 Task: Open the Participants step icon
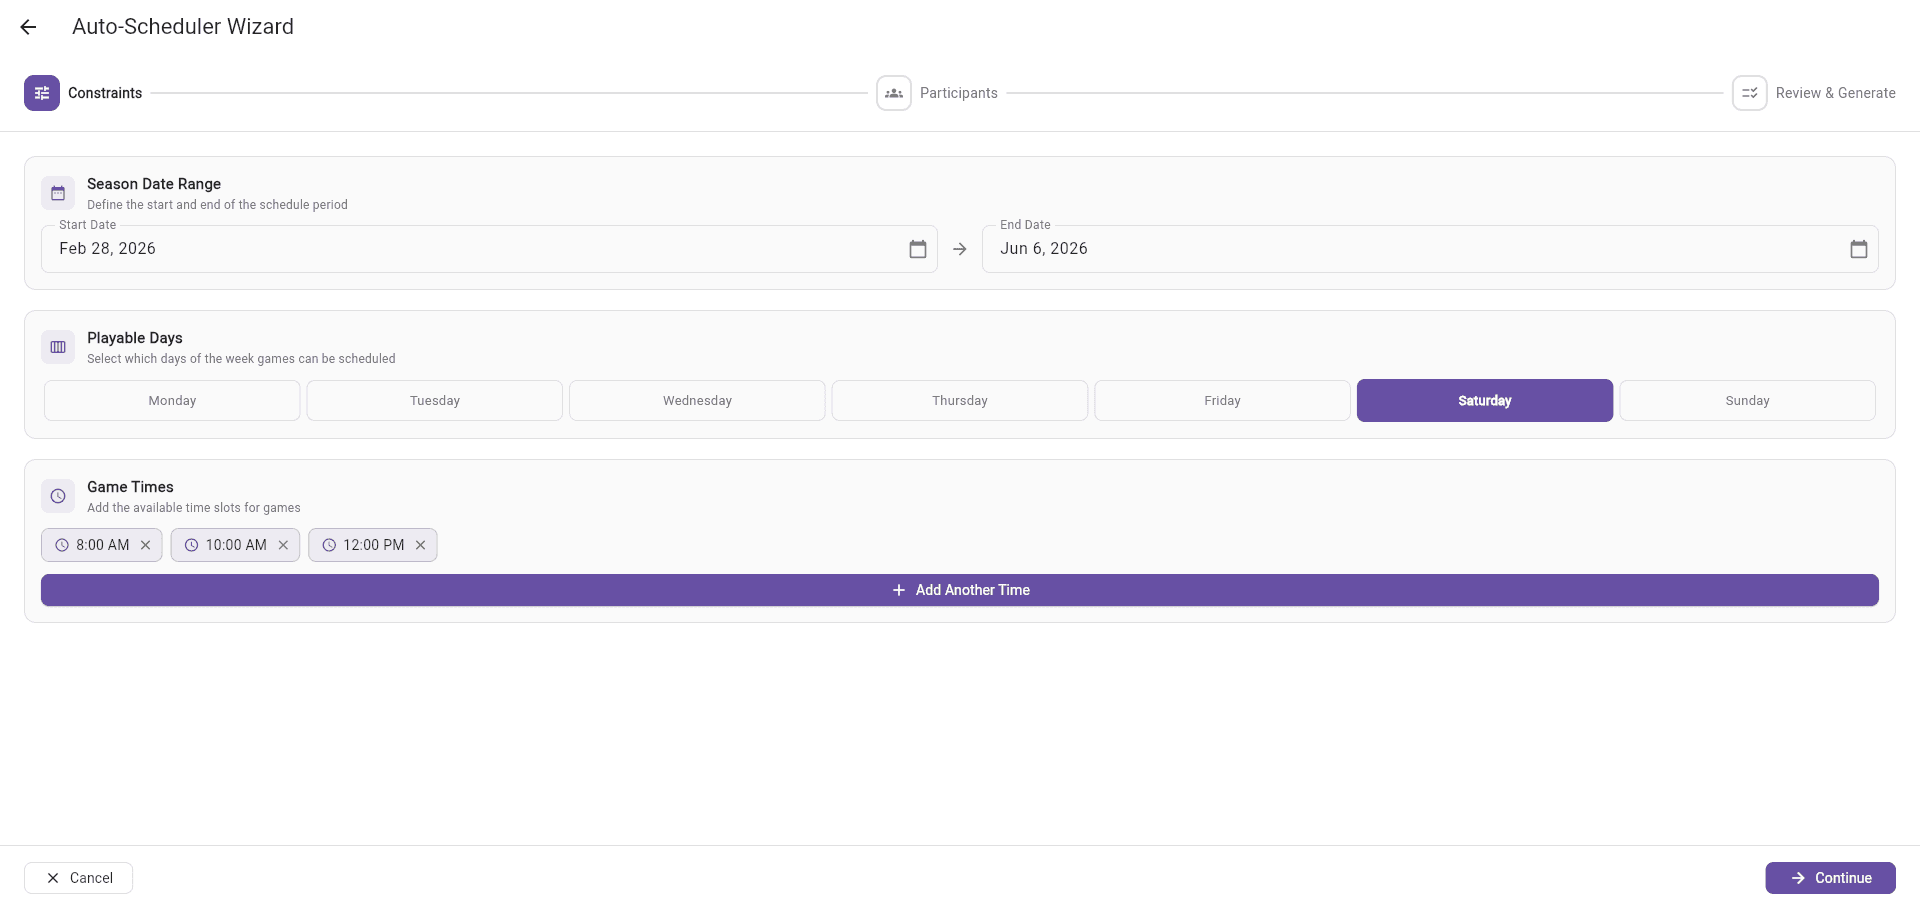point(894,93)
